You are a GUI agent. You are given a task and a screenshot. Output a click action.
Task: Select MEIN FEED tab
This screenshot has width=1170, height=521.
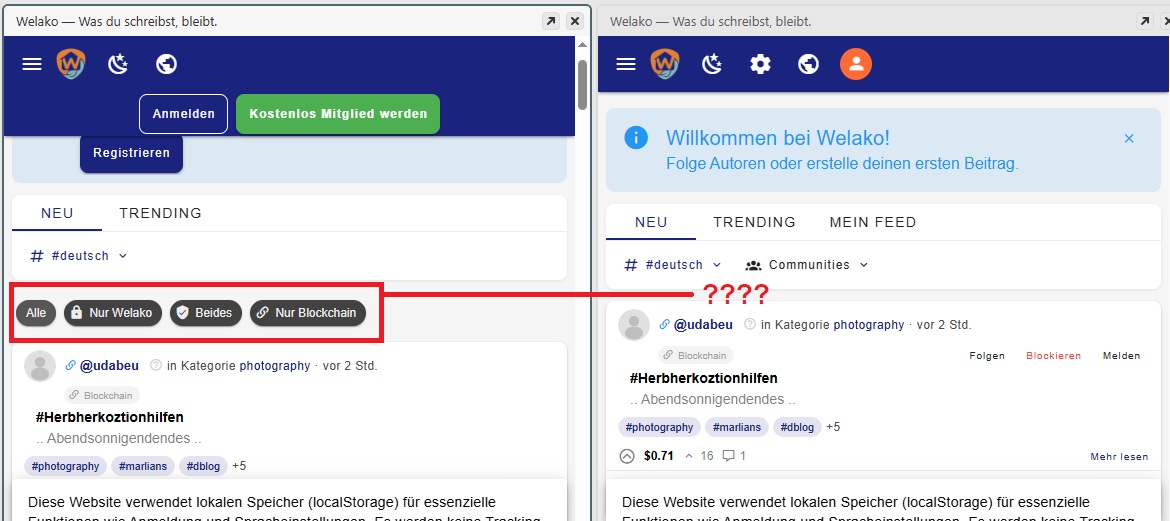pyautogui.click(x=873, y=222)
